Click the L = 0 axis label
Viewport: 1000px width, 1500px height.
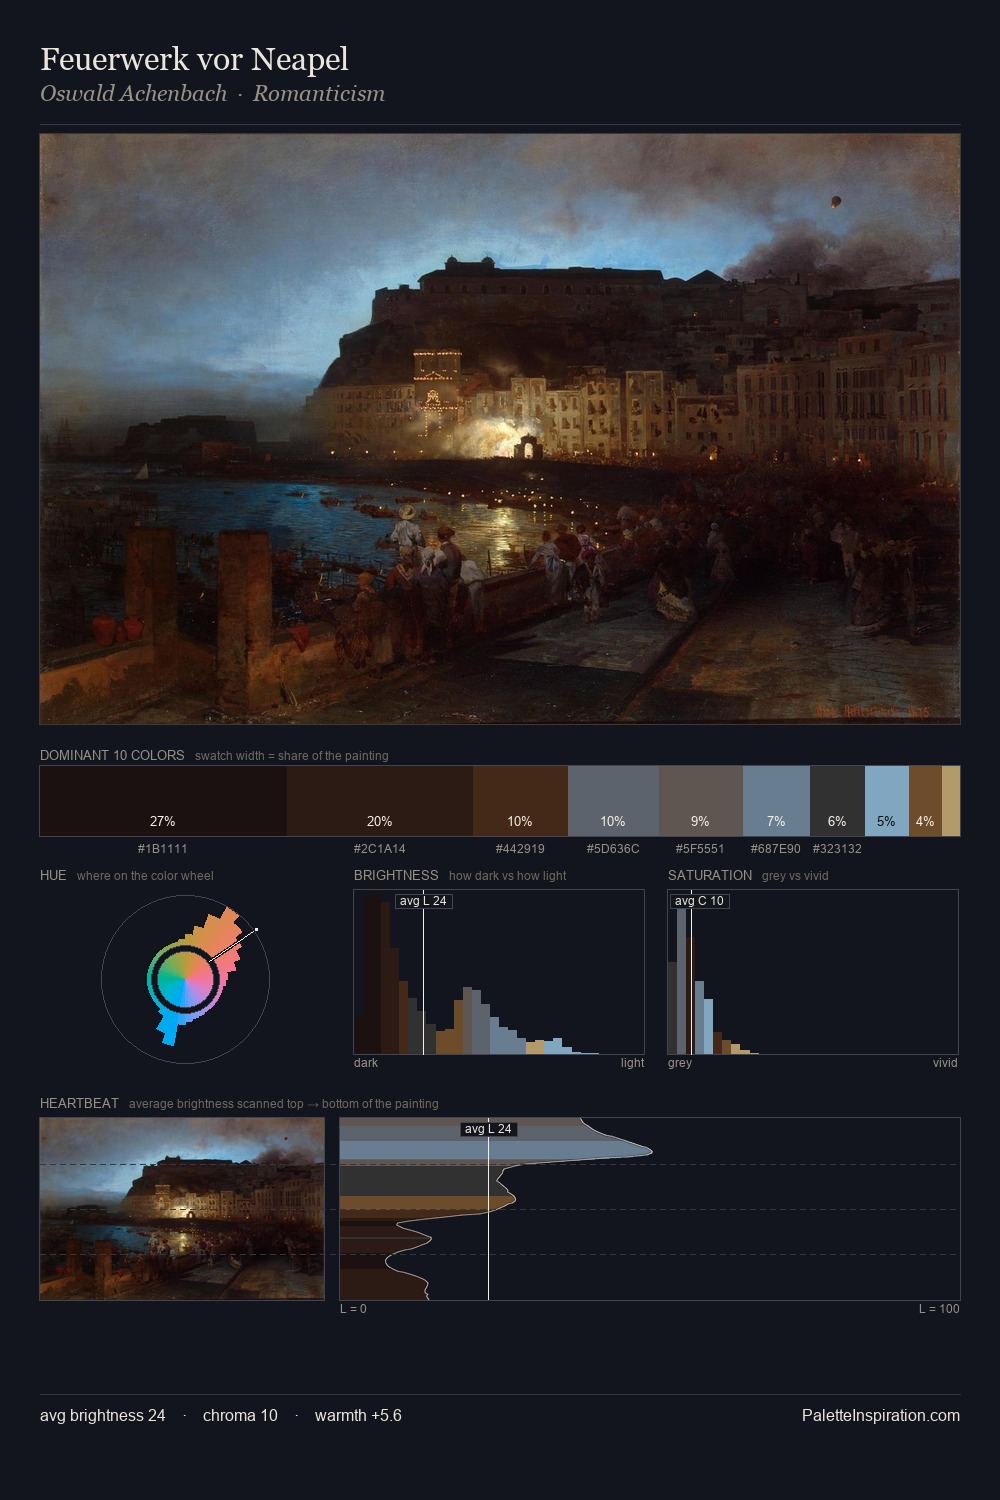pos(353,1309)
